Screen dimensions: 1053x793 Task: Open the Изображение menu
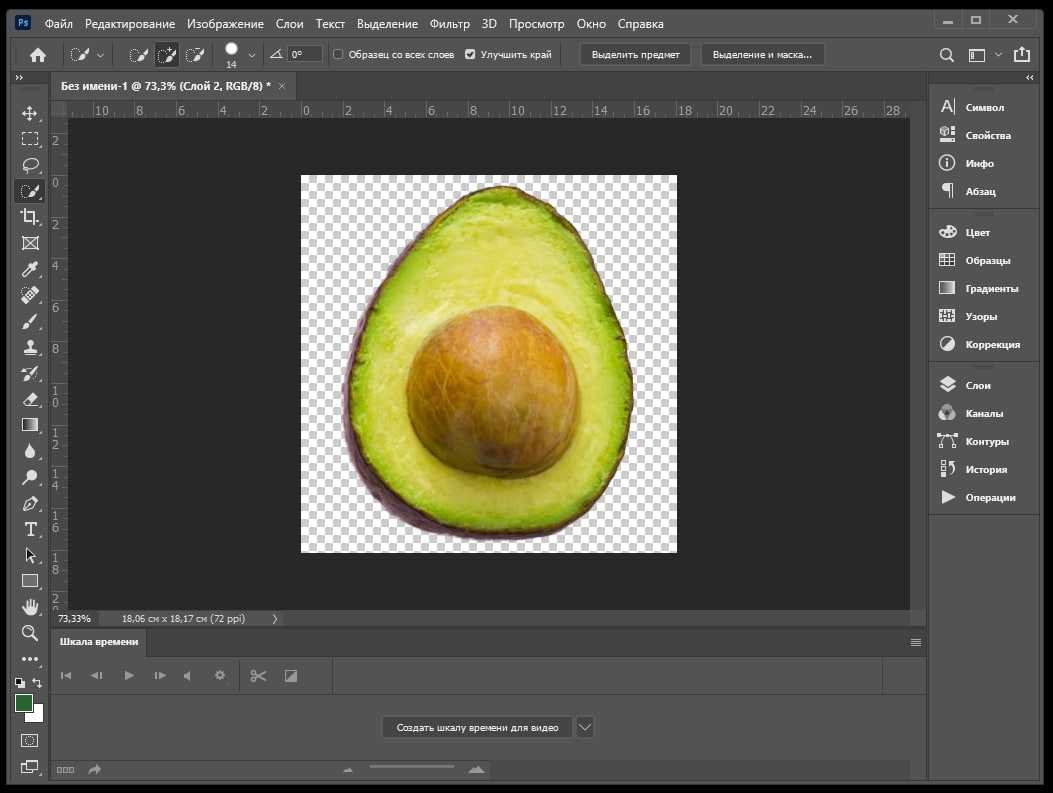click(x=225, y=23)
